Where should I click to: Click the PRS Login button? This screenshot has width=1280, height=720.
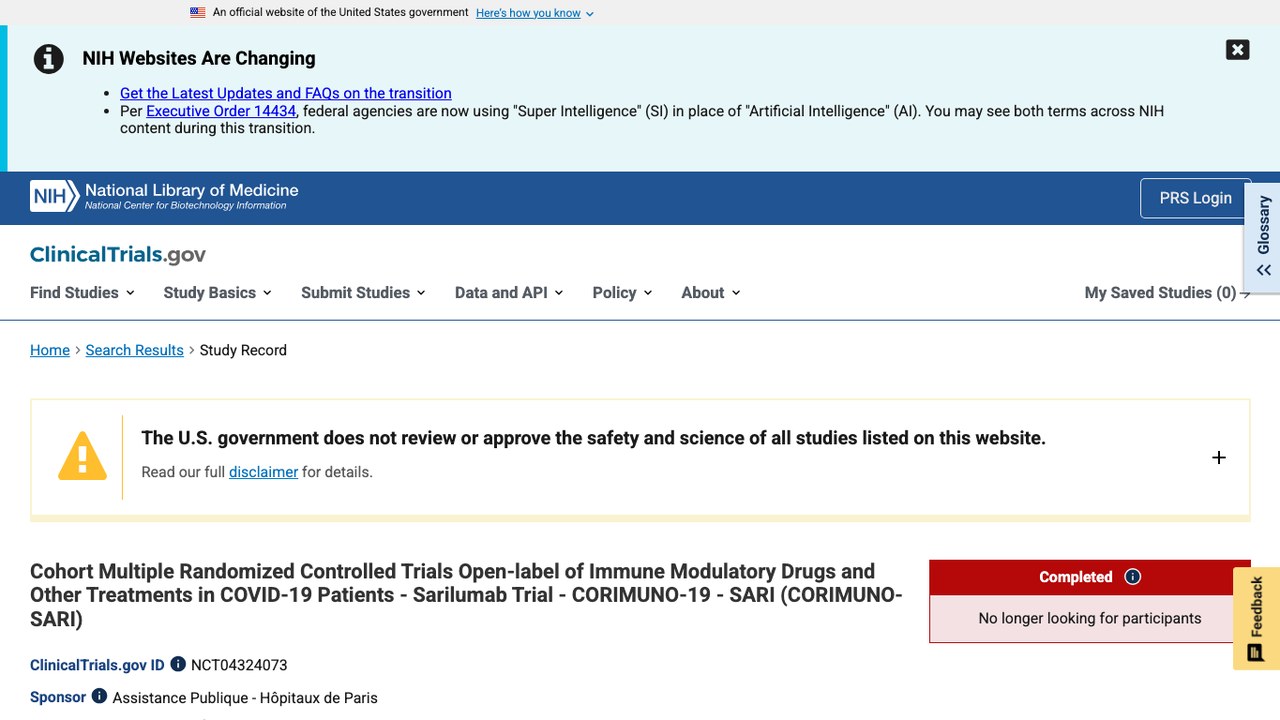1196,198
